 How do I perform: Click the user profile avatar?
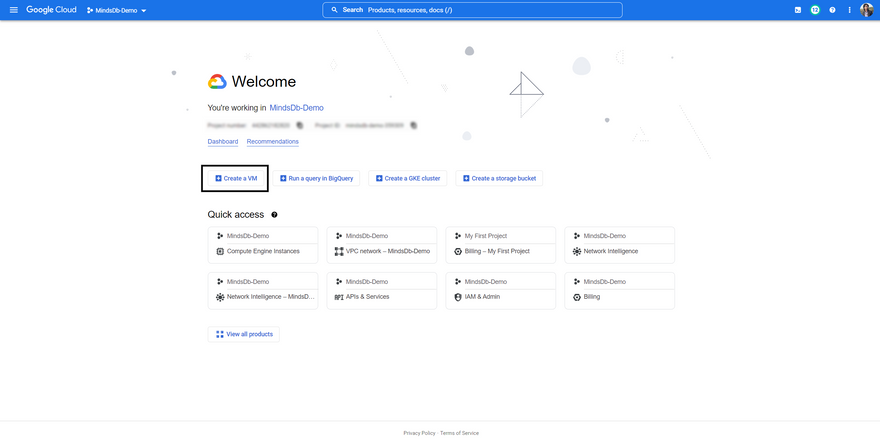pyautogui.click(x=867, y=10)
